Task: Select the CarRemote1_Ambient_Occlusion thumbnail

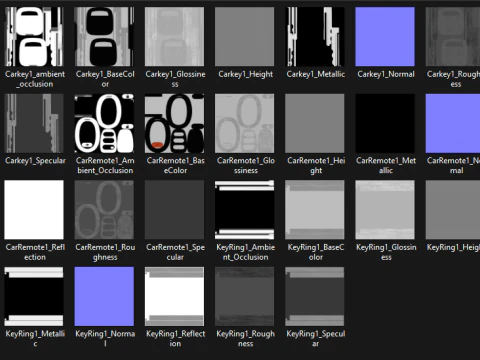Action: coord(104,123)
